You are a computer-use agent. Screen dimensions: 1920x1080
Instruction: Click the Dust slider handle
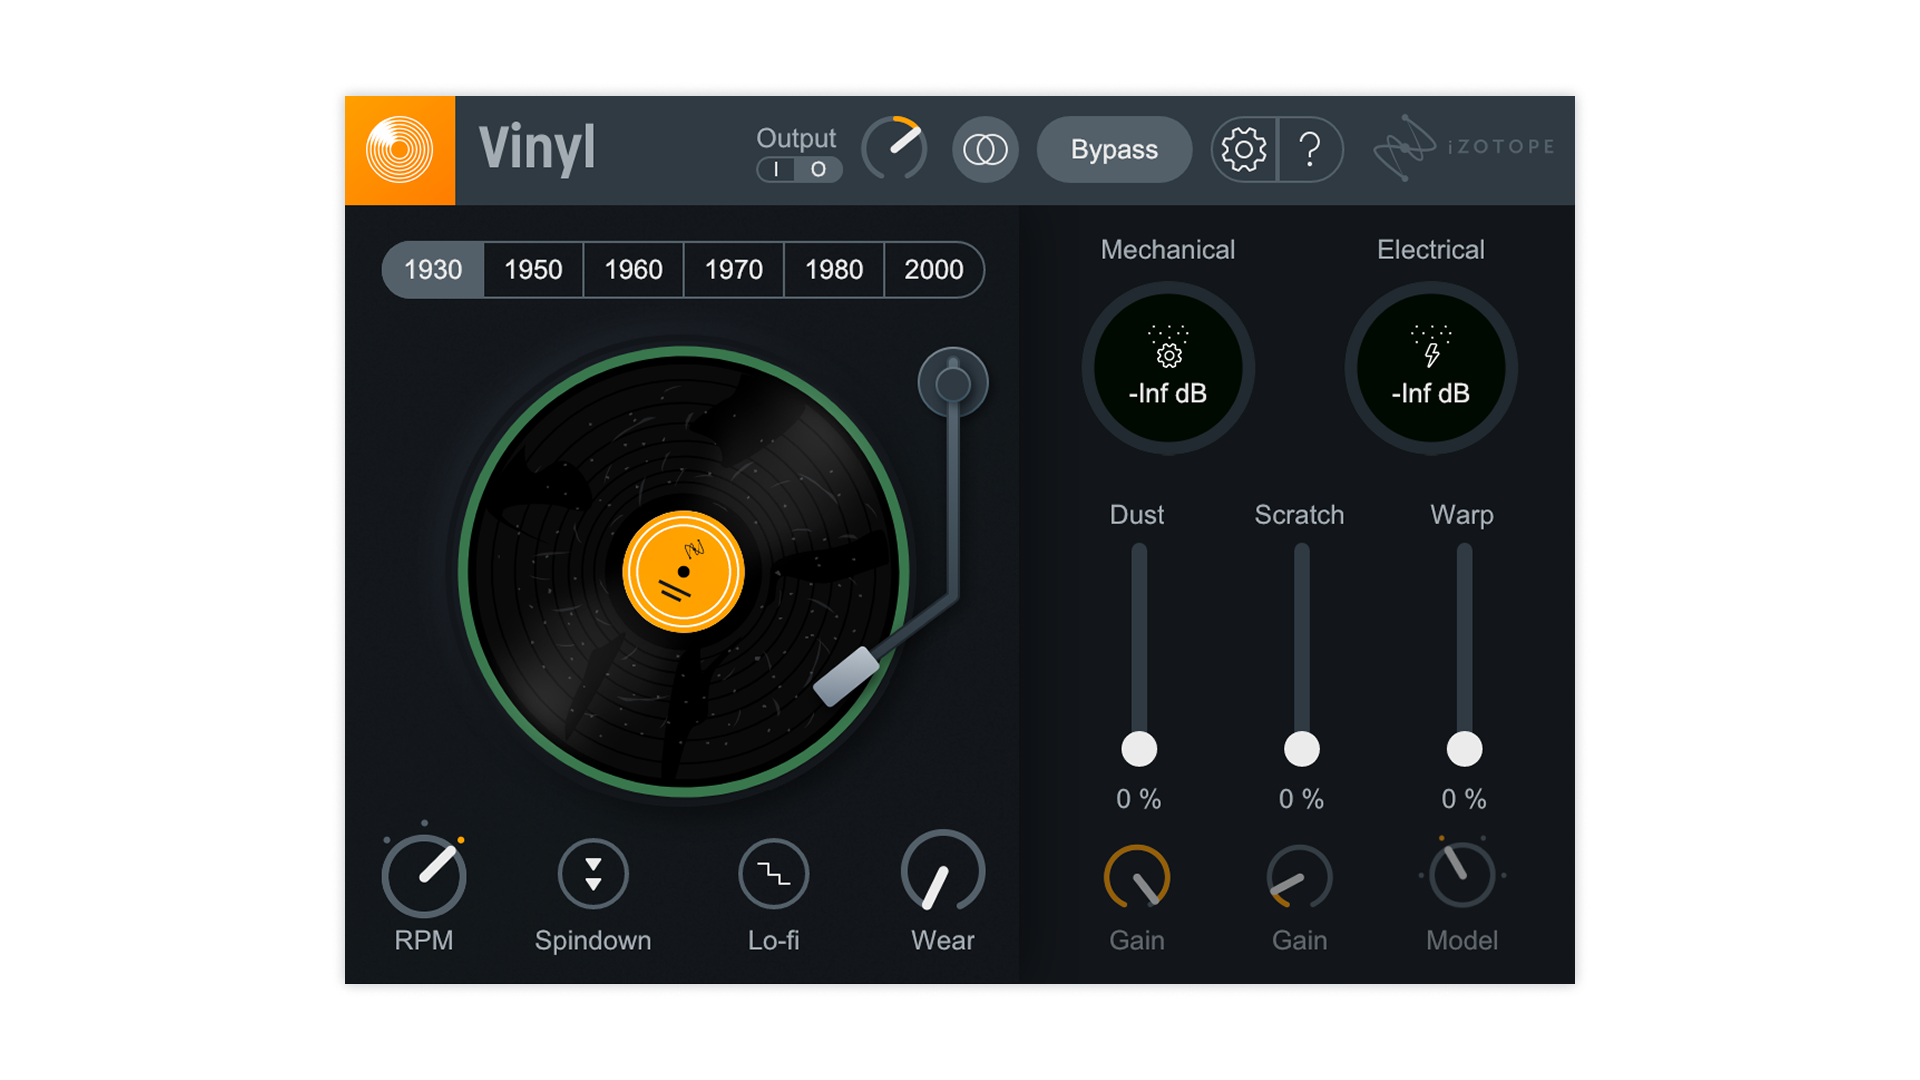point(1139,749)
